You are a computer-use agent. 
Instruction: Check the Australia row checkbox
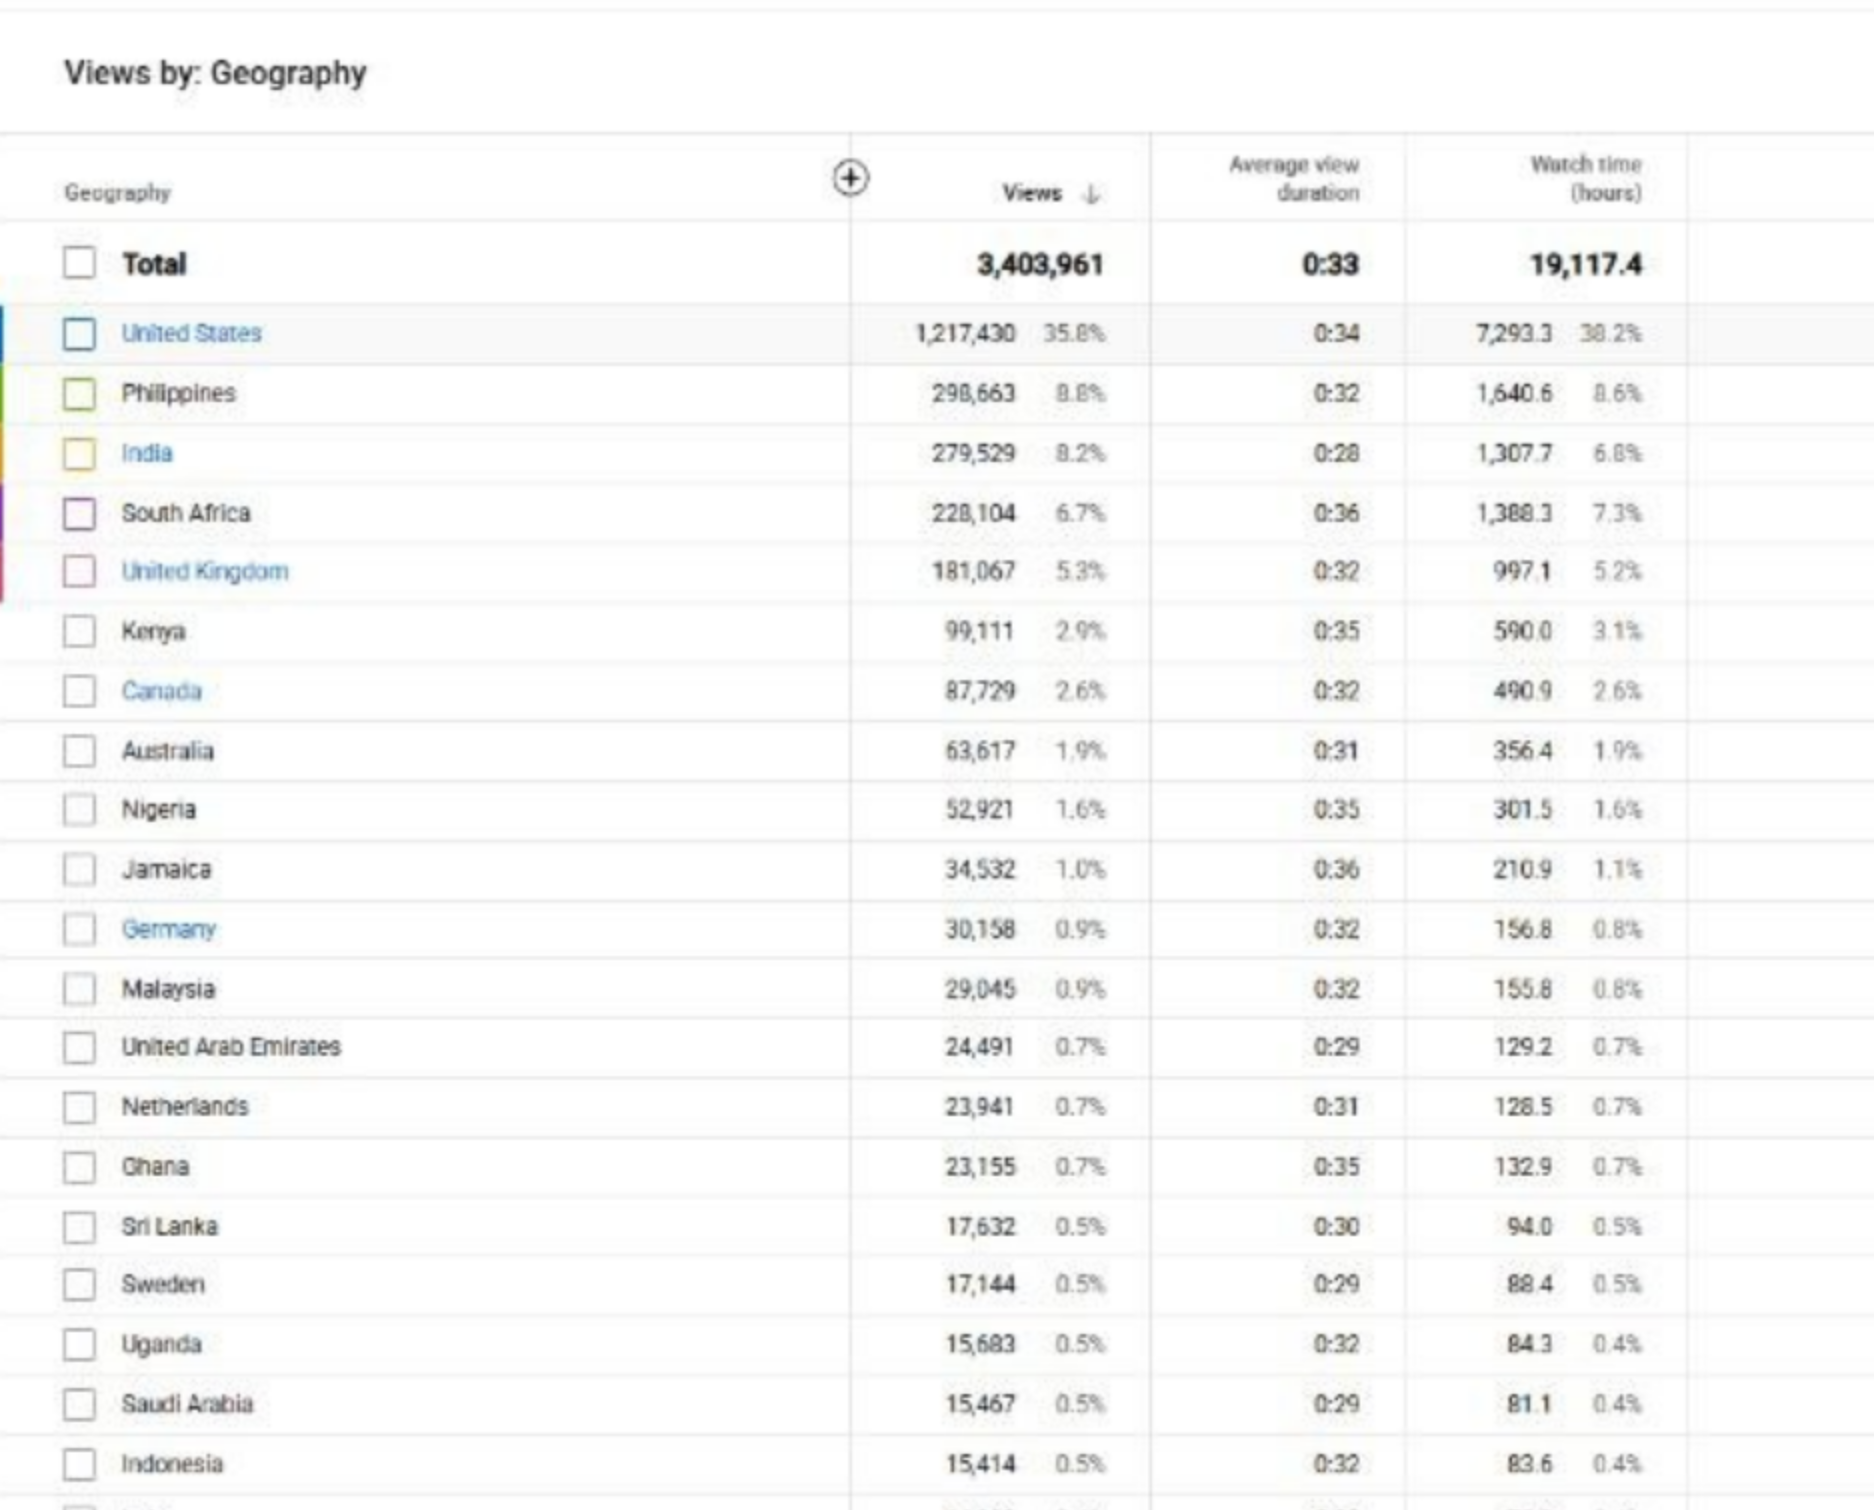coord(79,751)
